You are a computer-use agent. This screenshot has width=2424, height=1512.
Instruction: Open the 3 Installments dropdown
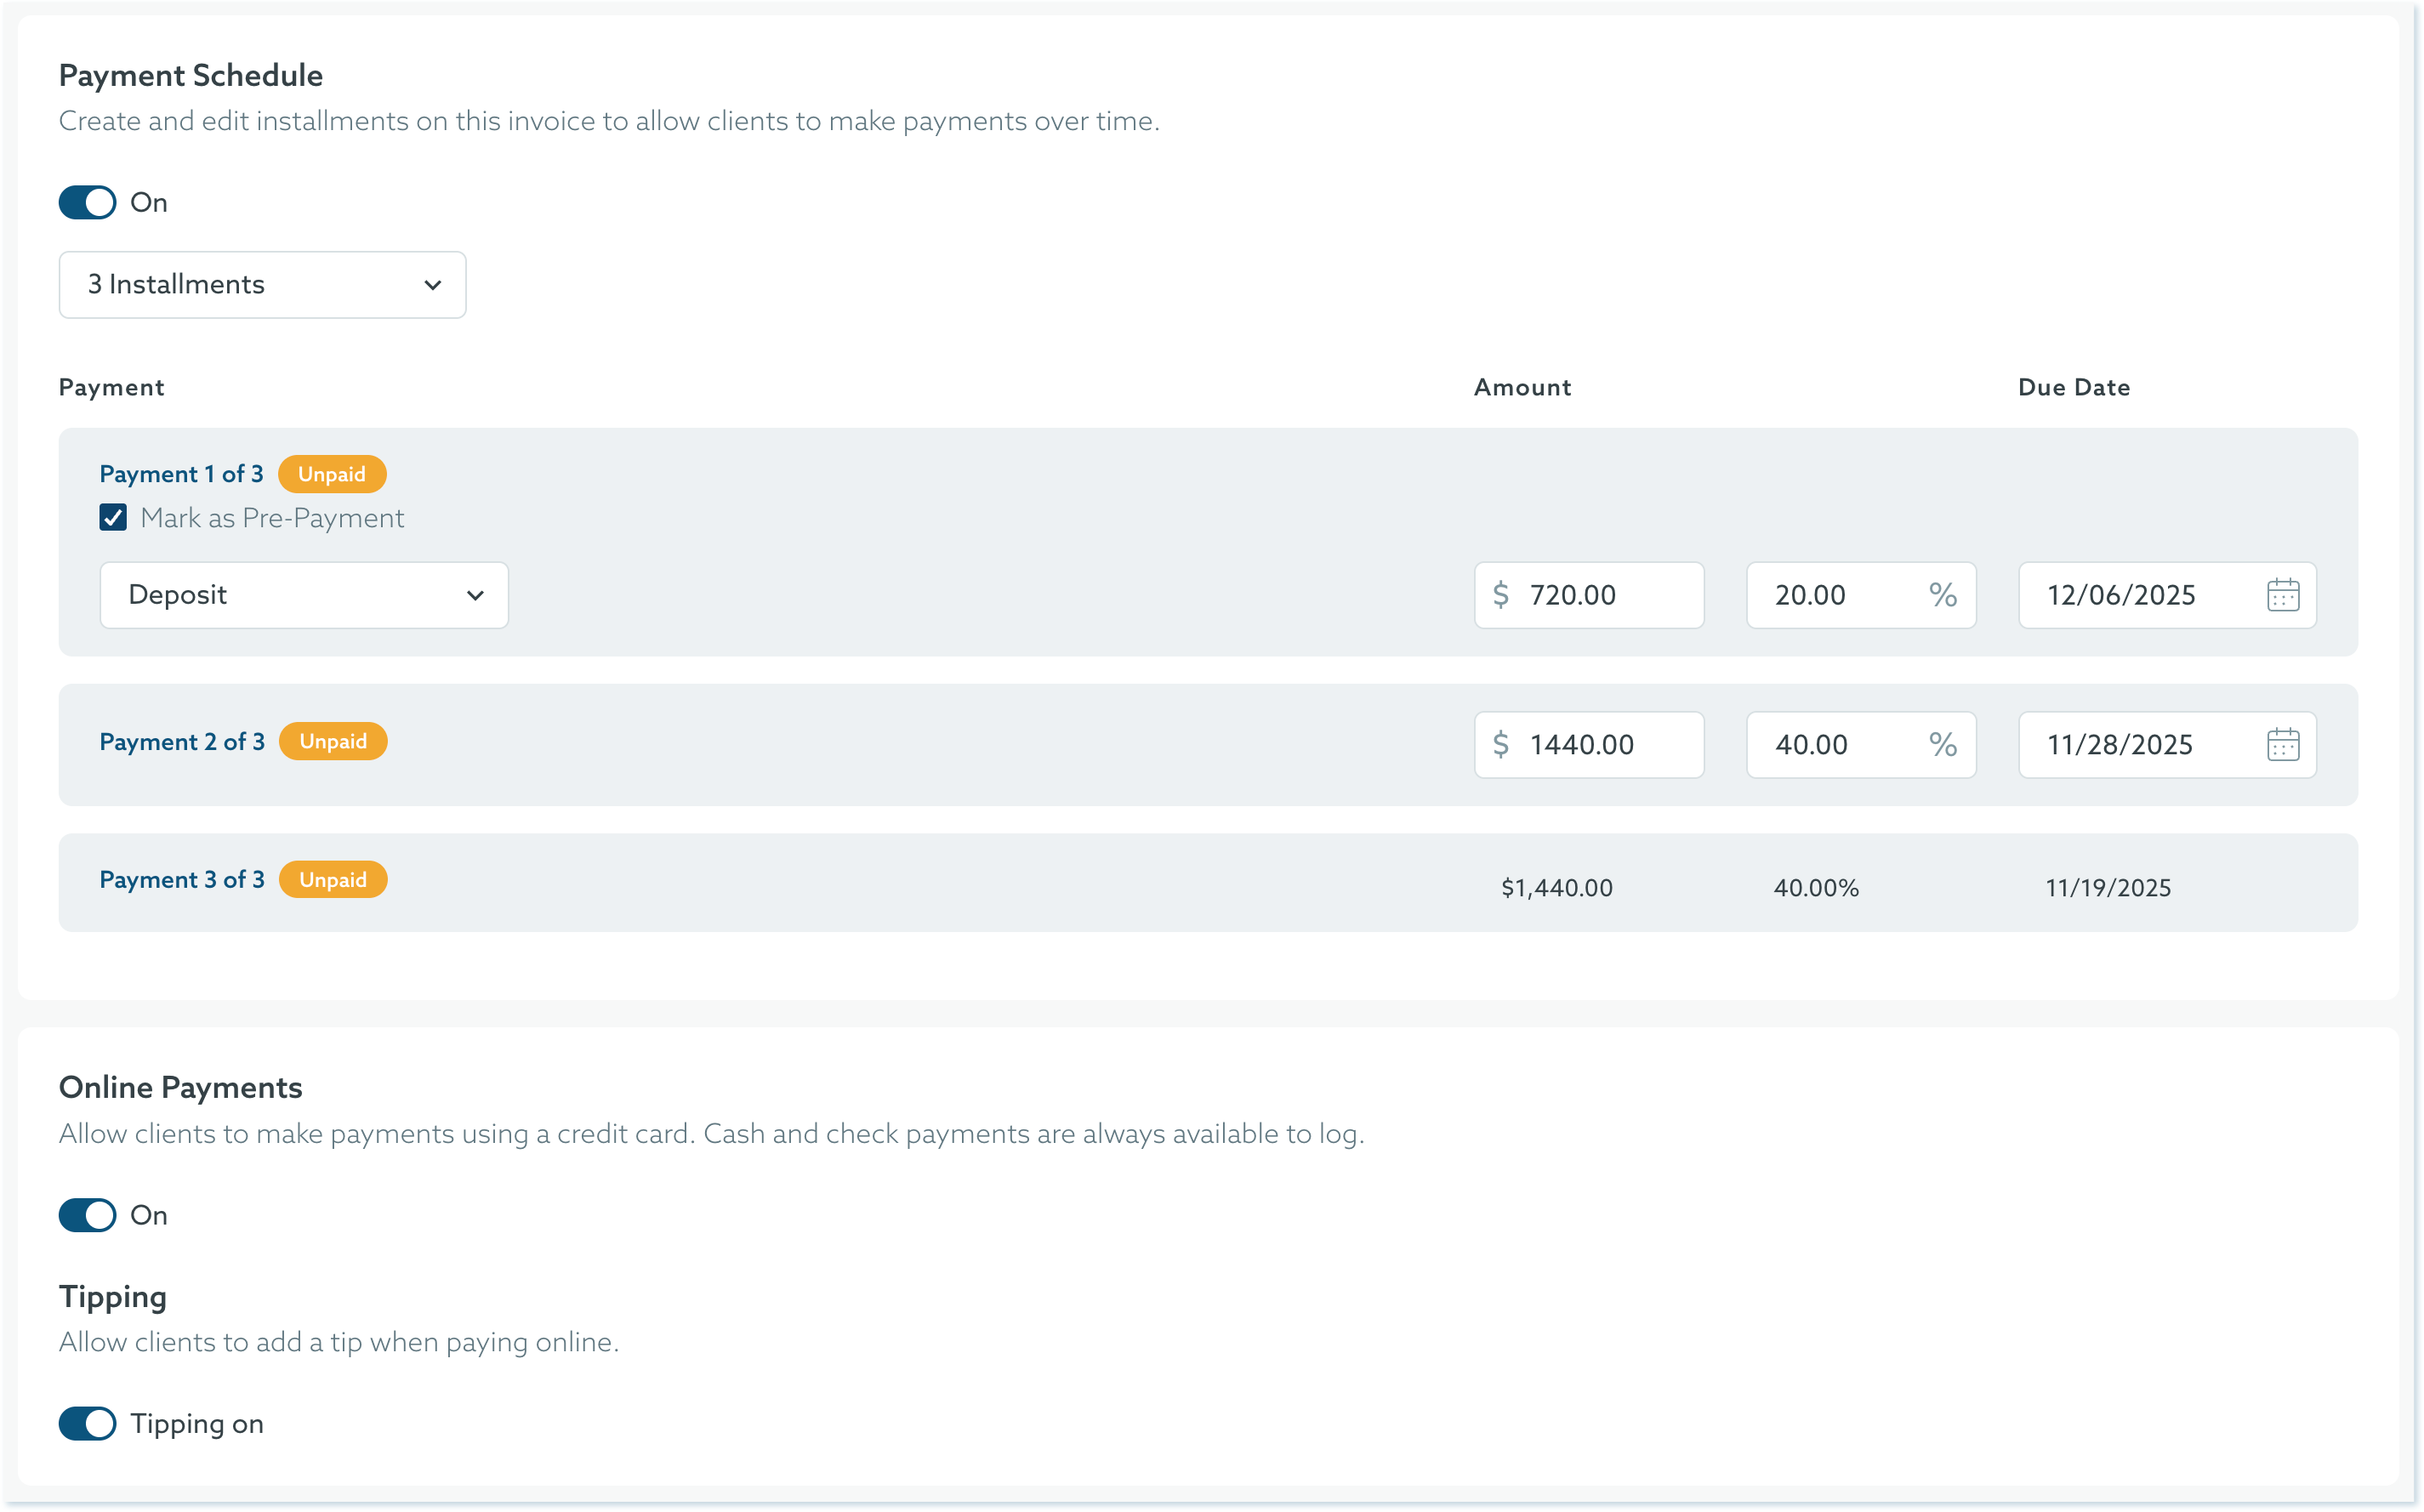pos(262,285)
